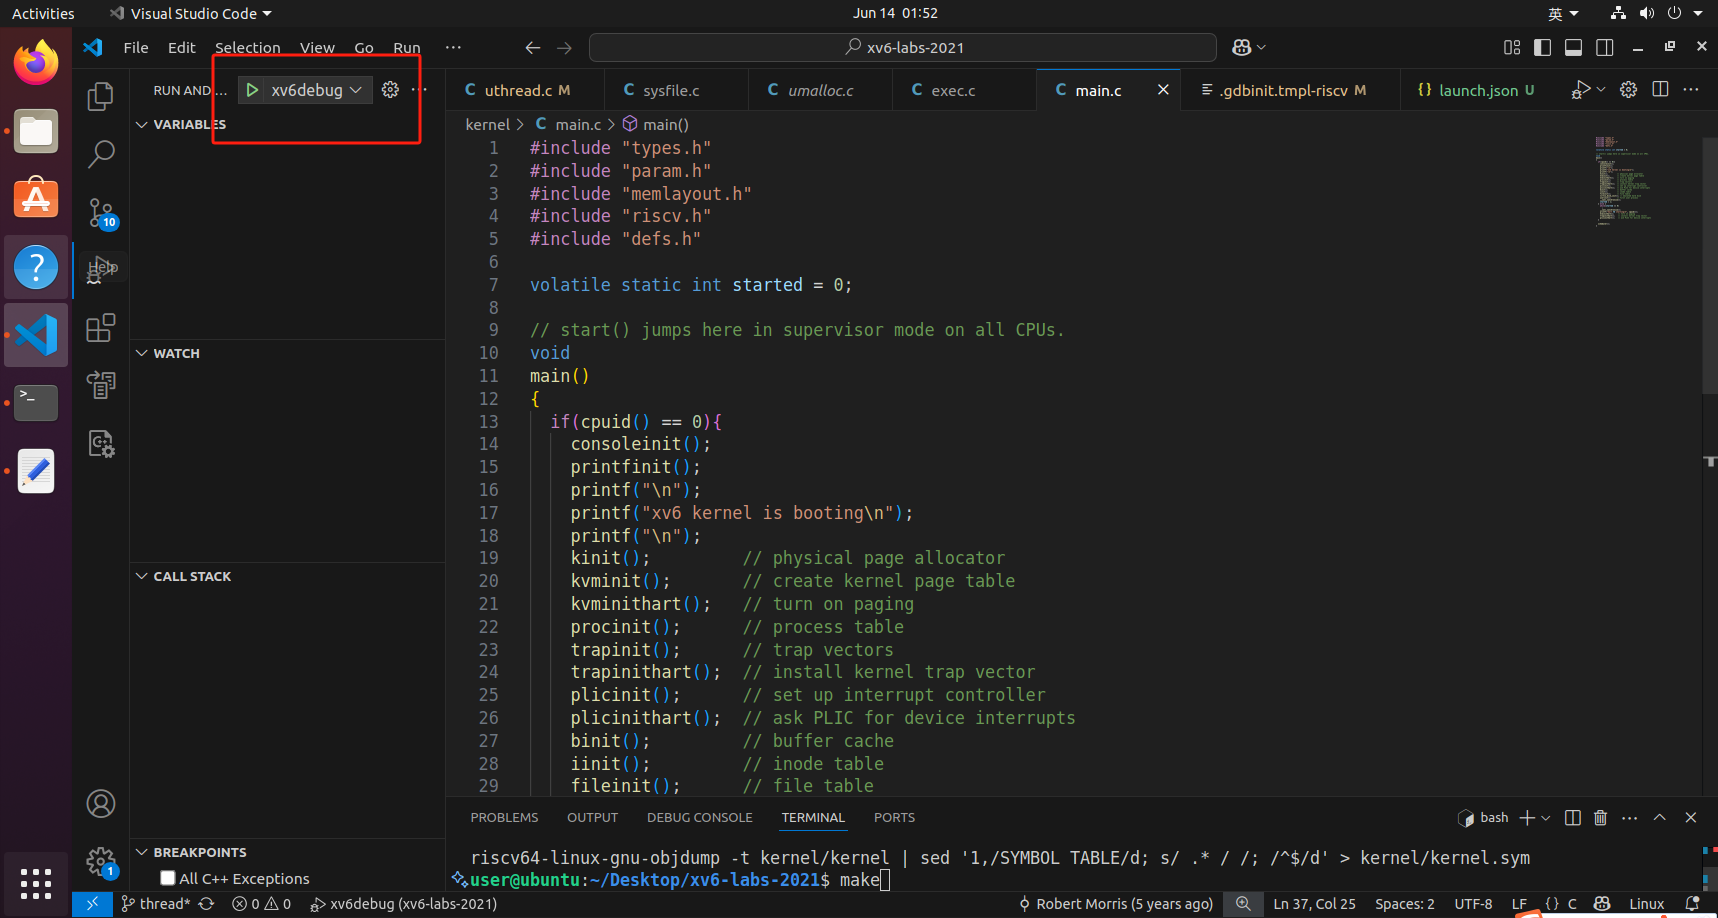Toggle the primary sidebar visibility icon

[x=1542, y=46]
